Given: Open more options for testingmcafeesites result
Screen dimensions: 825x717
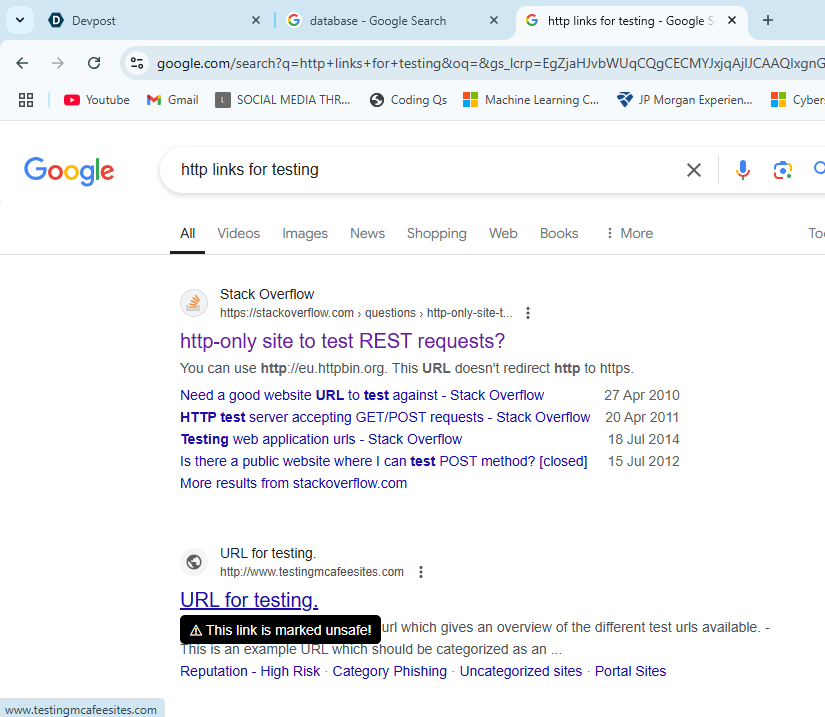Looking at the screenshot, I should coord(421,572).
